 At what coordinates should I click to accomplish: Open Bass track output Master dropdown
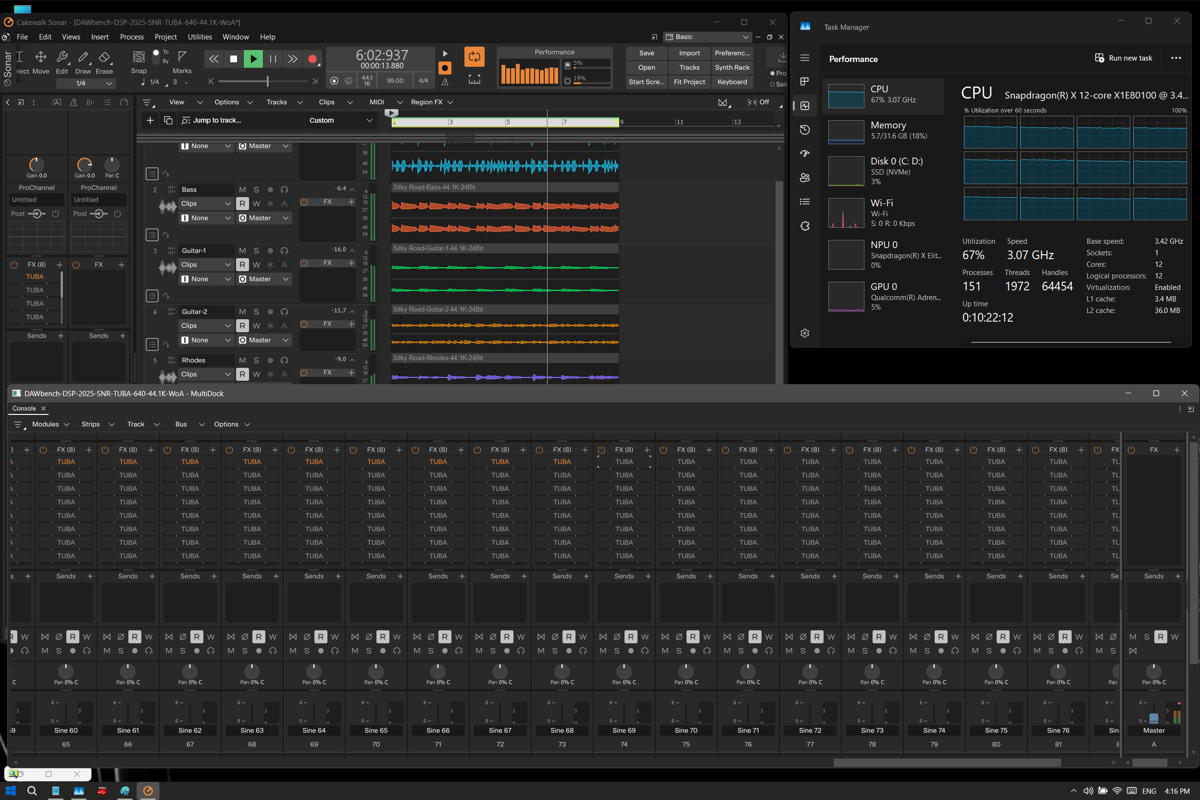[x=265, y=218]
